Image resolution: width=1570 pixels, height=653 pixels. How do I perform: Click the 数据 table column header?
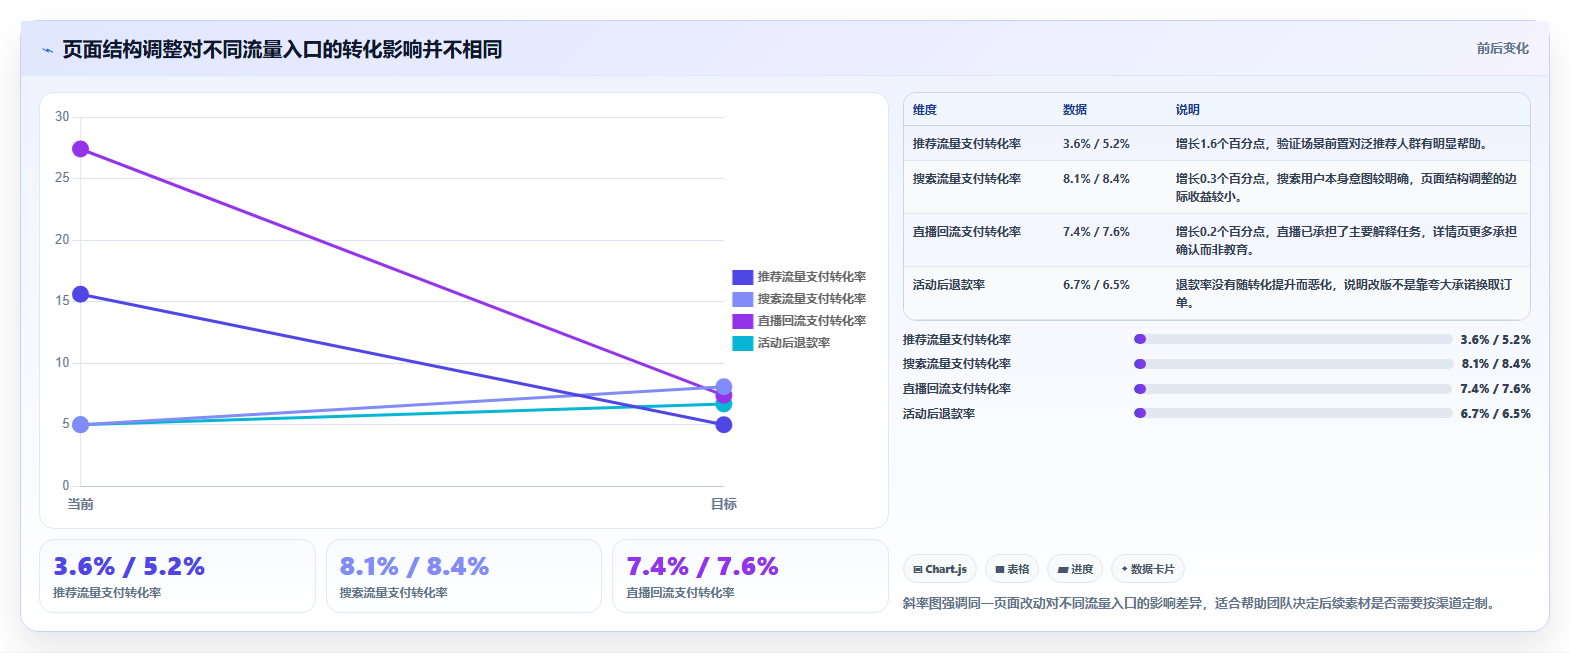point(1075,110)
